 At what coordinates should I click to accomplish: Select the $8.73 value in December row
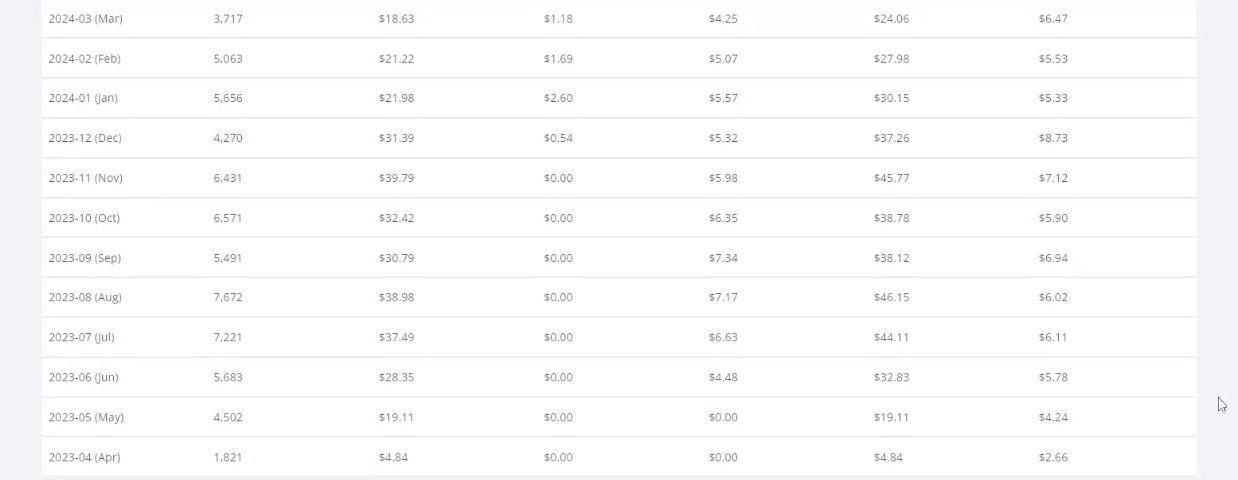coord(1053,138)
